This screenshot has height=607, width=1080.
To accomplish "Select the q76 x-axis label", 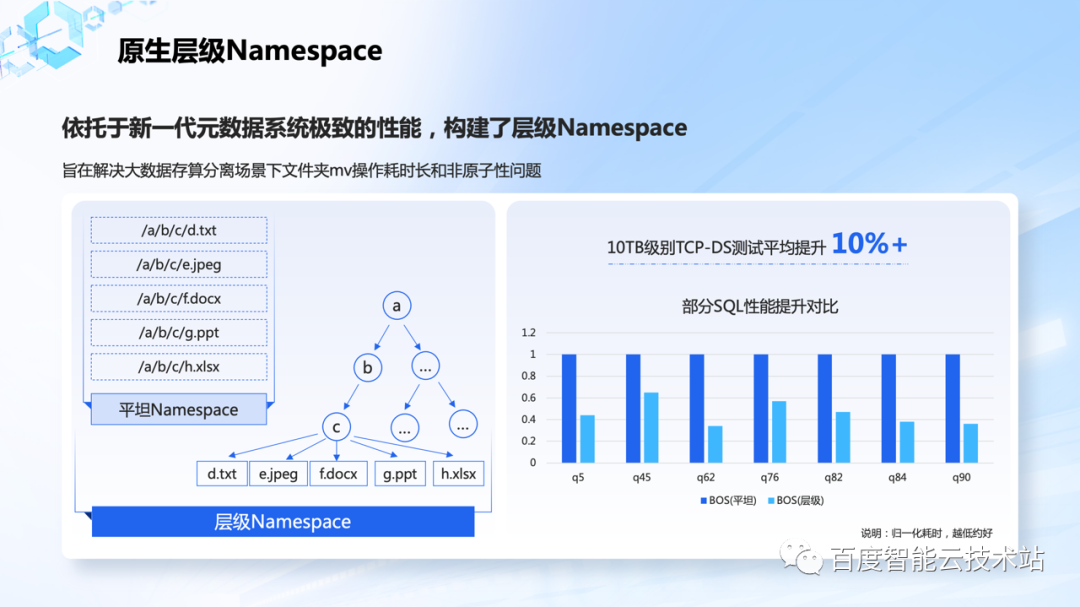I will [769, 477].
